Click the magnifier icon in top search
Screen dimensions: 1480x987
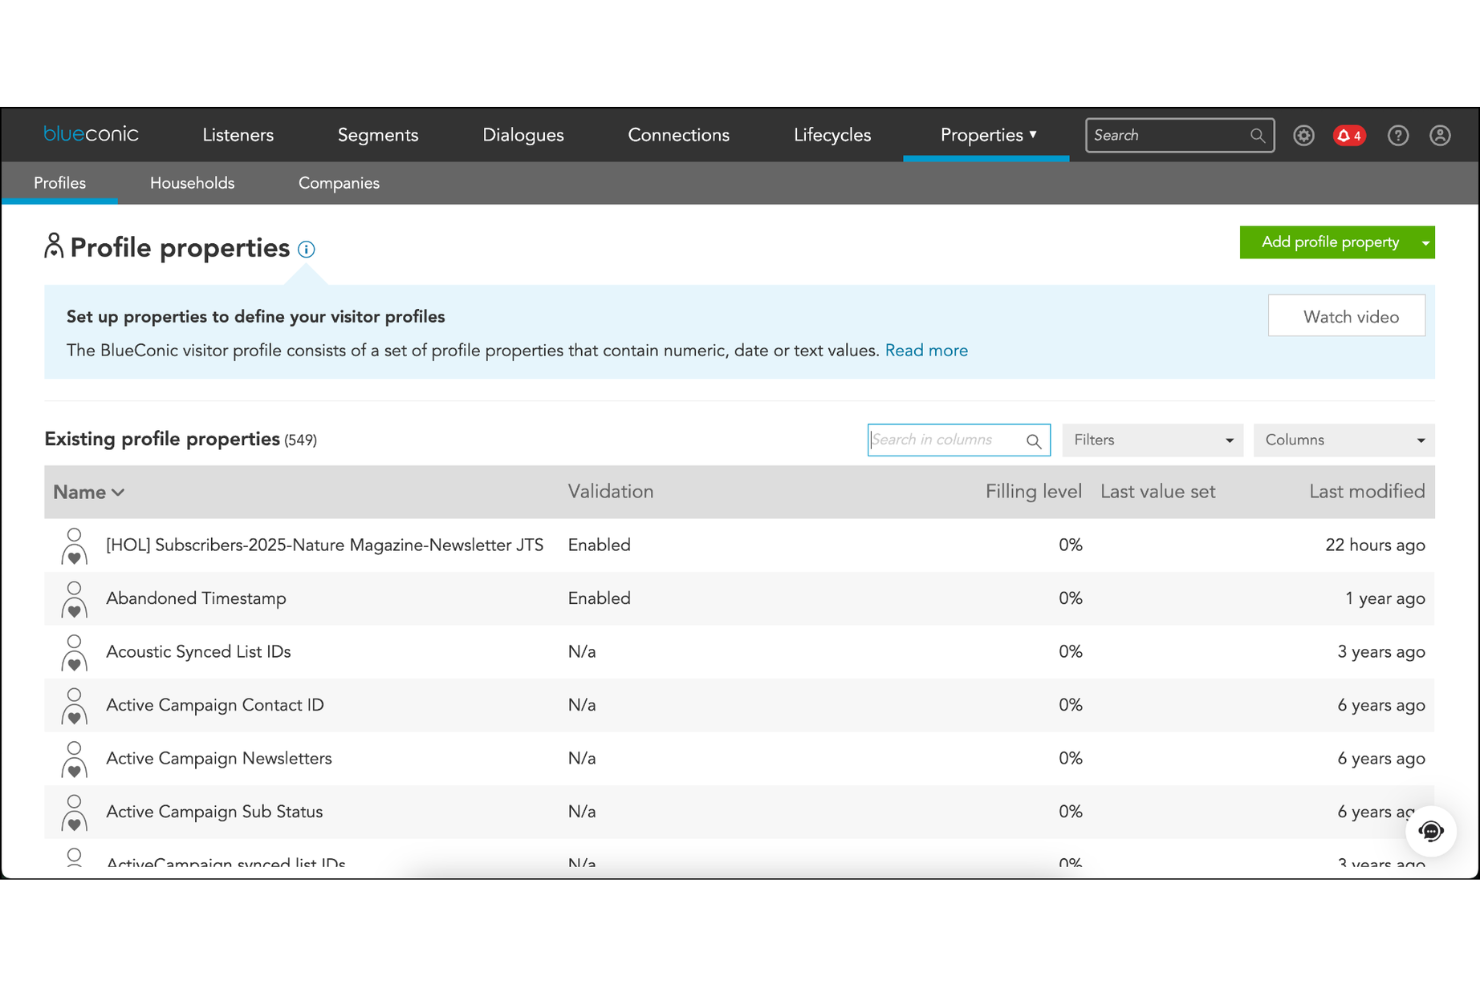point(1257,135)
